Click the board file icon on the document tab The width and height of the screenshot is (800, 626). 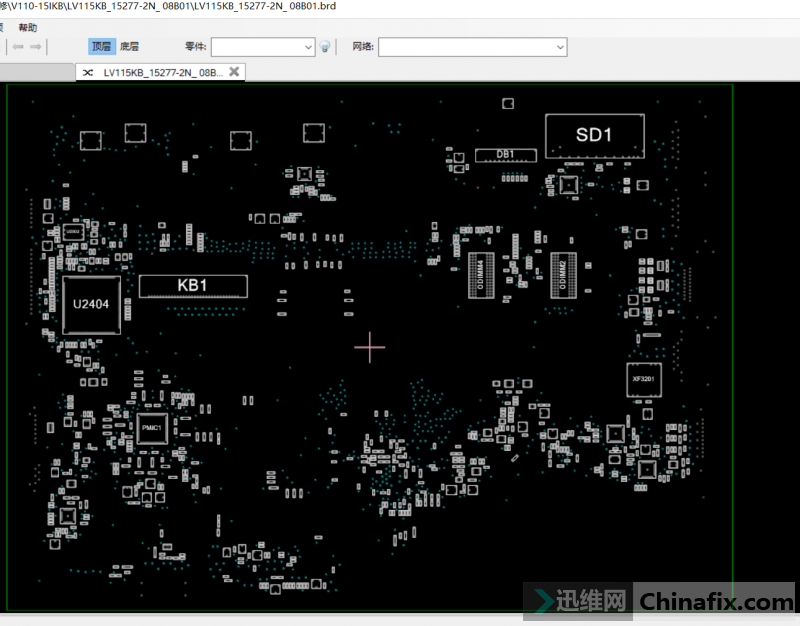[88, 73]
